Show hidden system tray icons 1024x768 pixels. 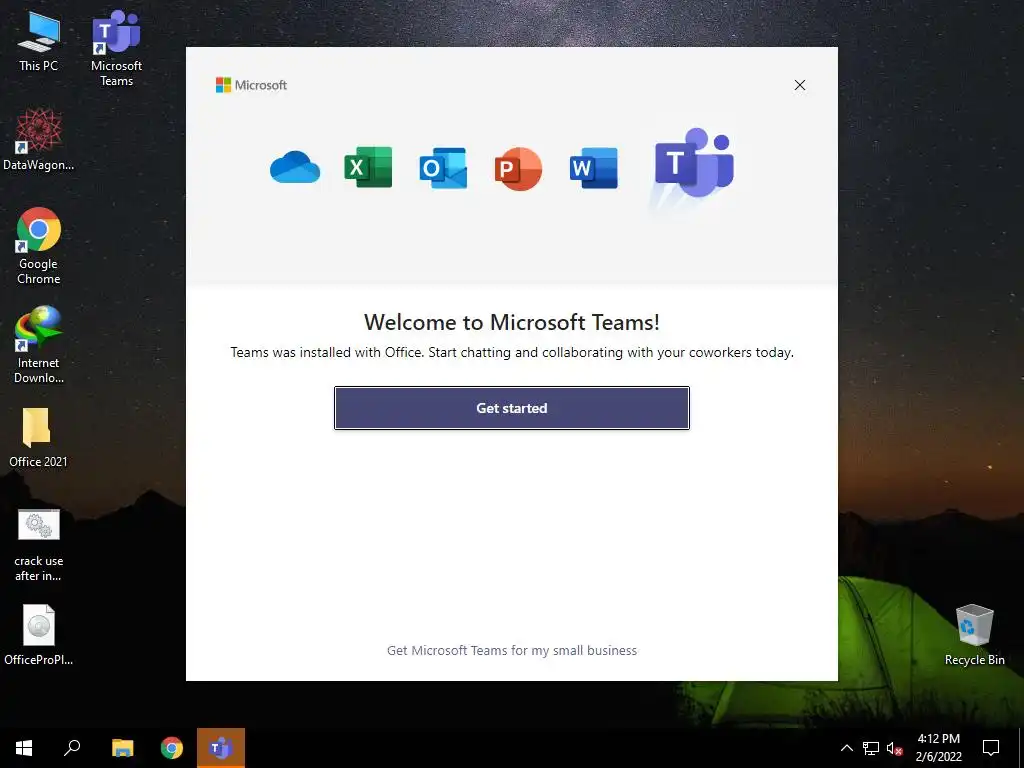[846, 748]
